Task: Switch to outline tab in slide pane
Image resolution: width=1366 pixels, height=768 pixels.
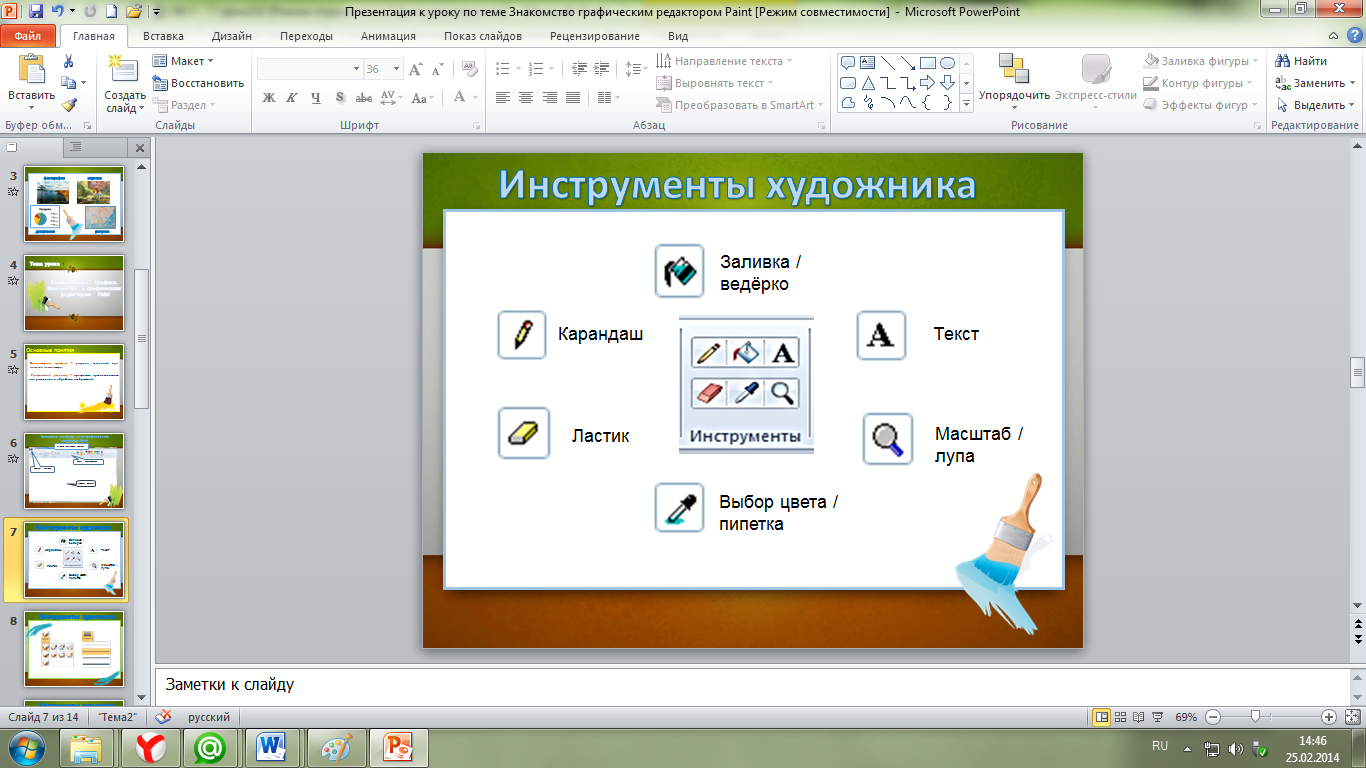Action: coord(76,147)
